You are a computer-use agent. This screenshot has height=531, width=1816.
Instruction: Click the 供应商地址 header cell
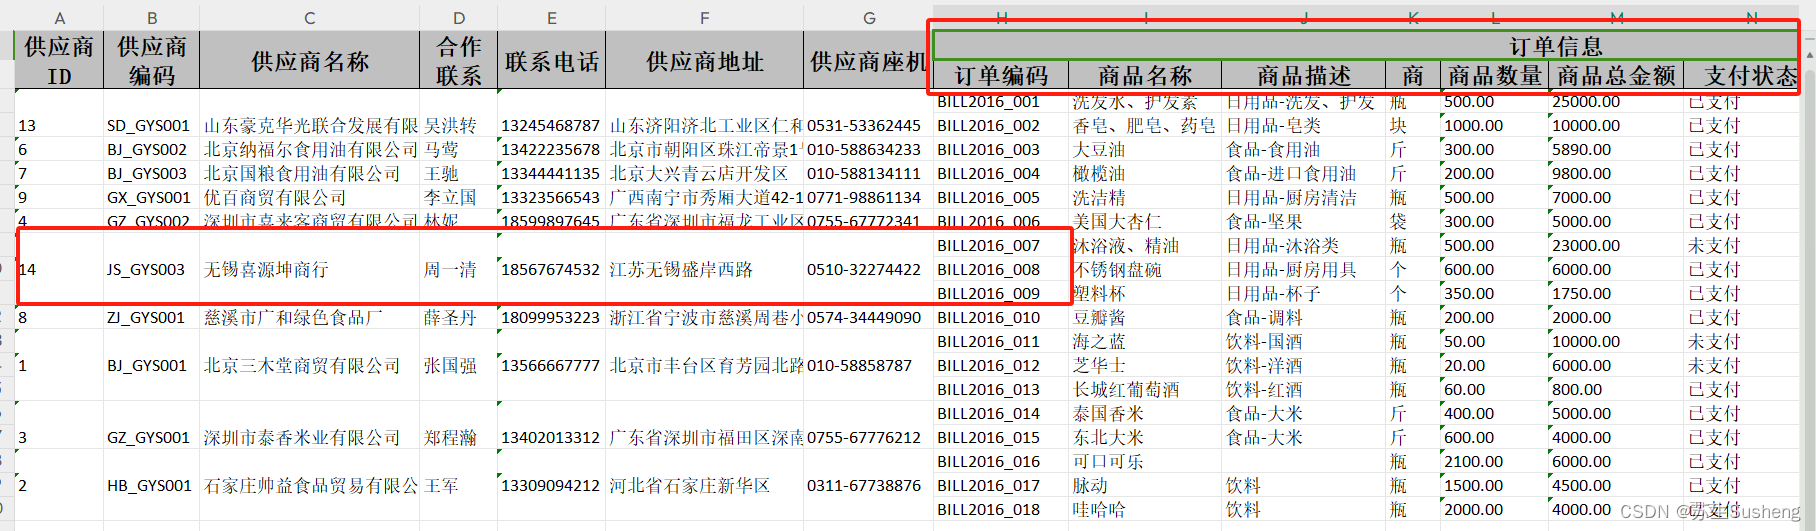(705, 61)
